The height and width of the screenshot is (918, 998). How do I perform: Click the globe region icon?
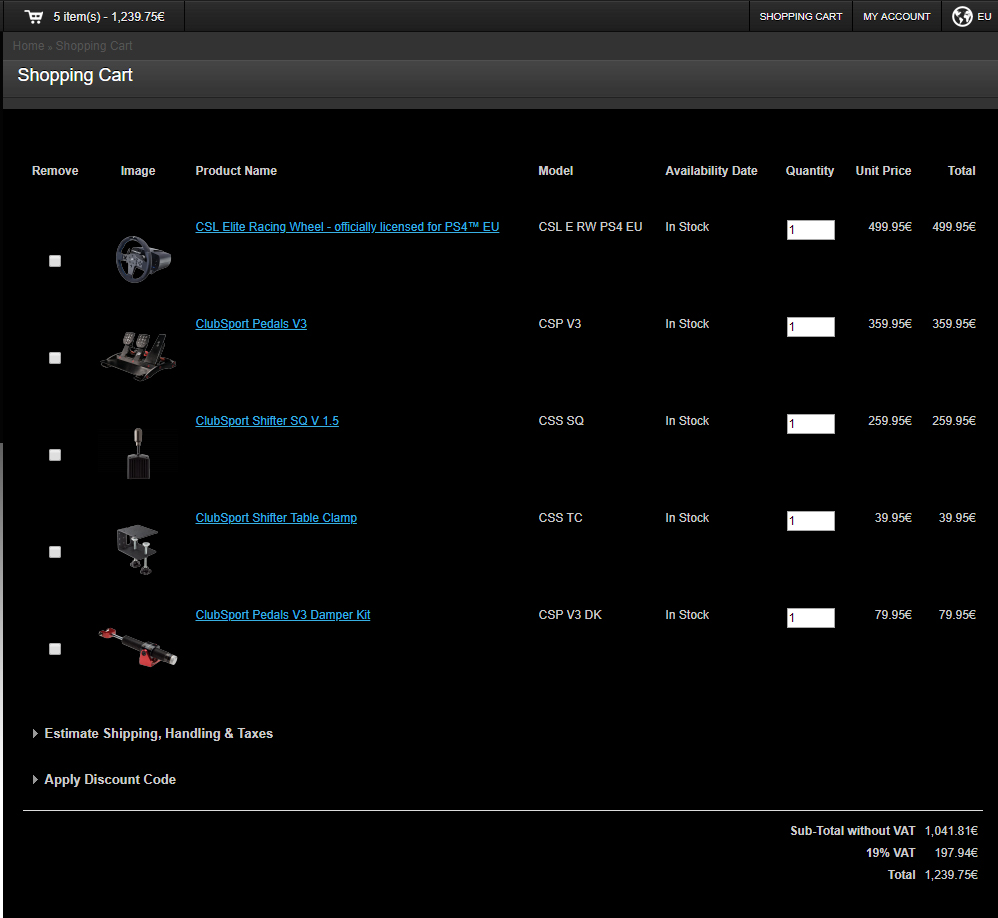point(962,17)
